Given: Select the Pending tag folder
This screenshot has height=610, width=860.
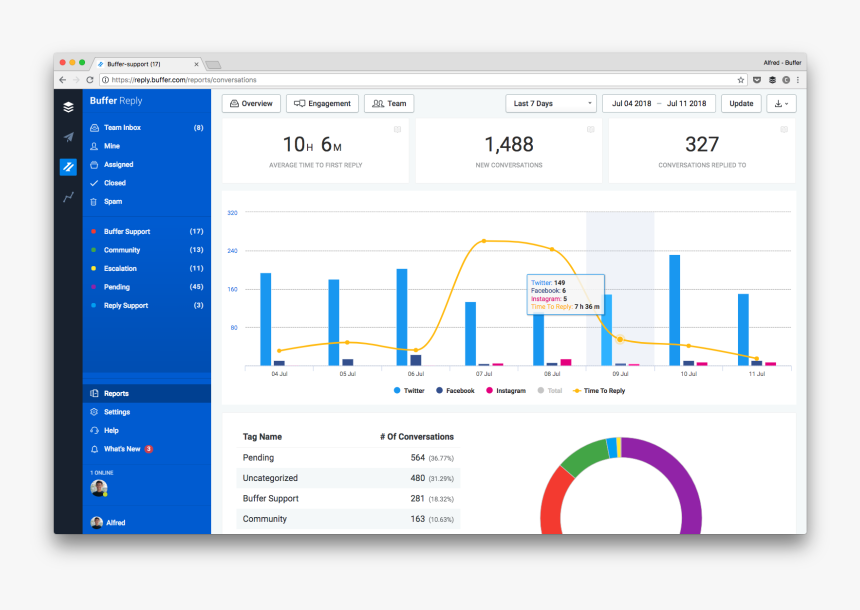Looking at the screenshot, I should [146, 287].
